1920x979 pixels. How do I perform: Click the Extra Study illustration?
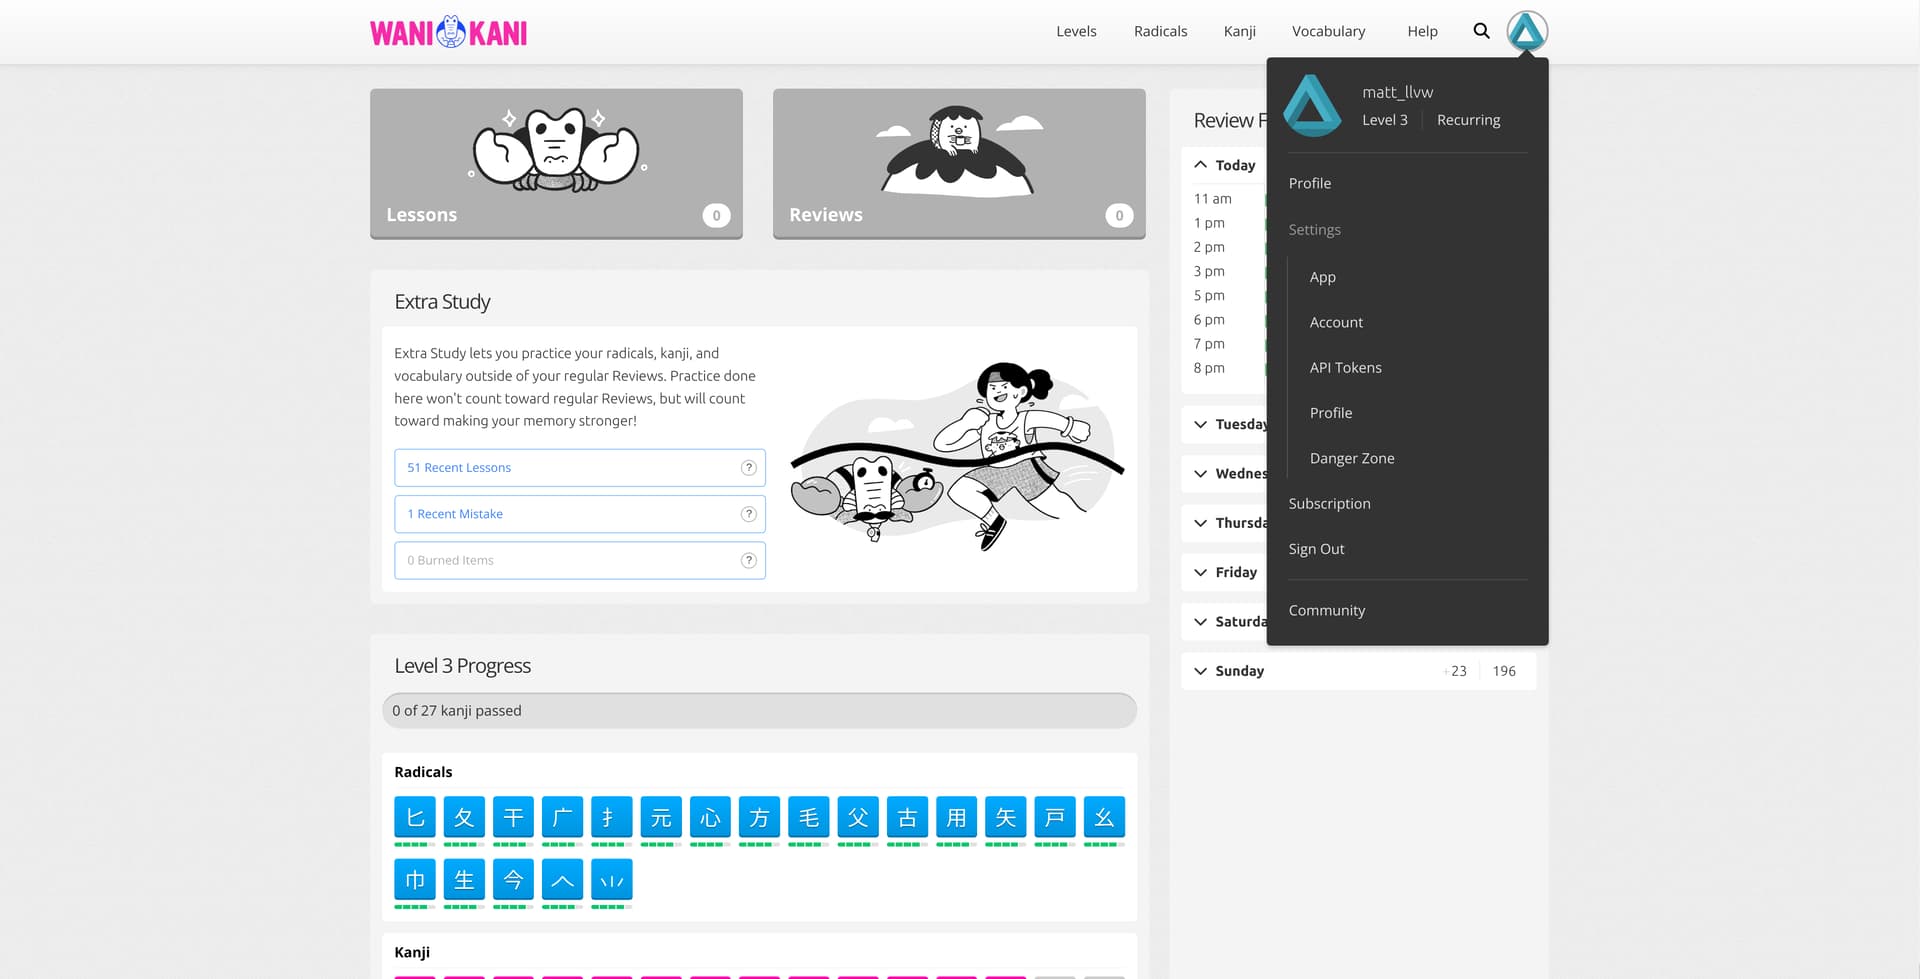click(x=958, y=456)
